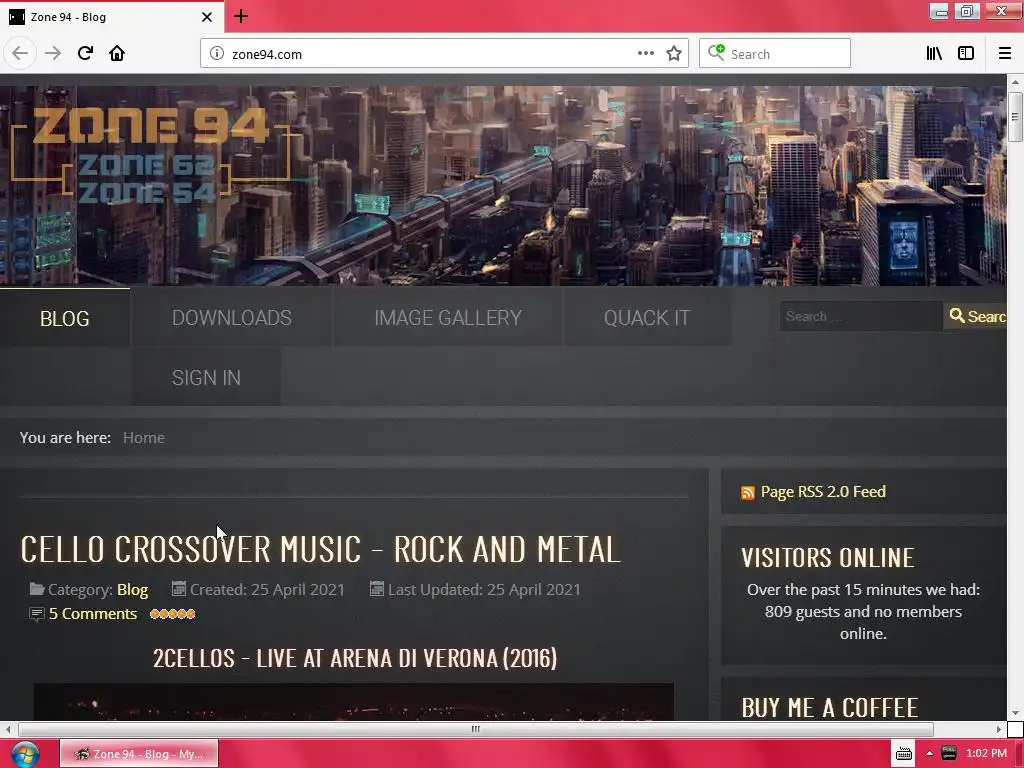The image size is (1024, 768).
Task: Click the VISITORS ONLINE heading
Action: (x=827, y=558)
